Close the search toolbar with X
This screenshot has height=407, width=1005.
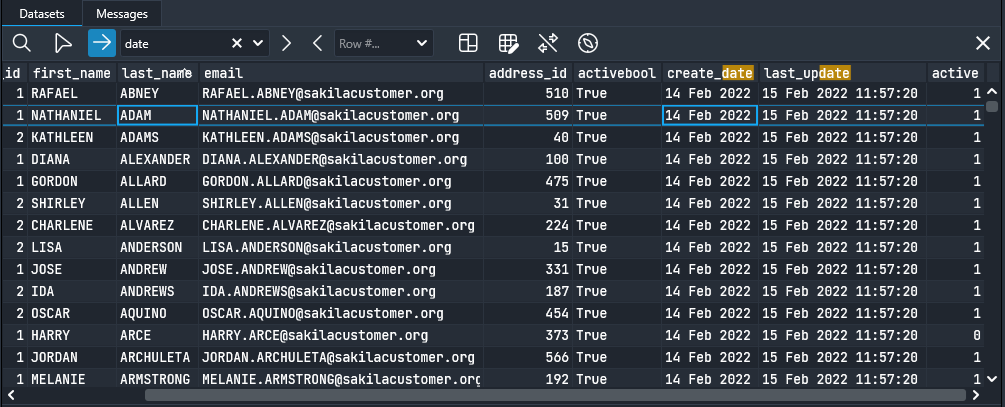tap(983, 43)
